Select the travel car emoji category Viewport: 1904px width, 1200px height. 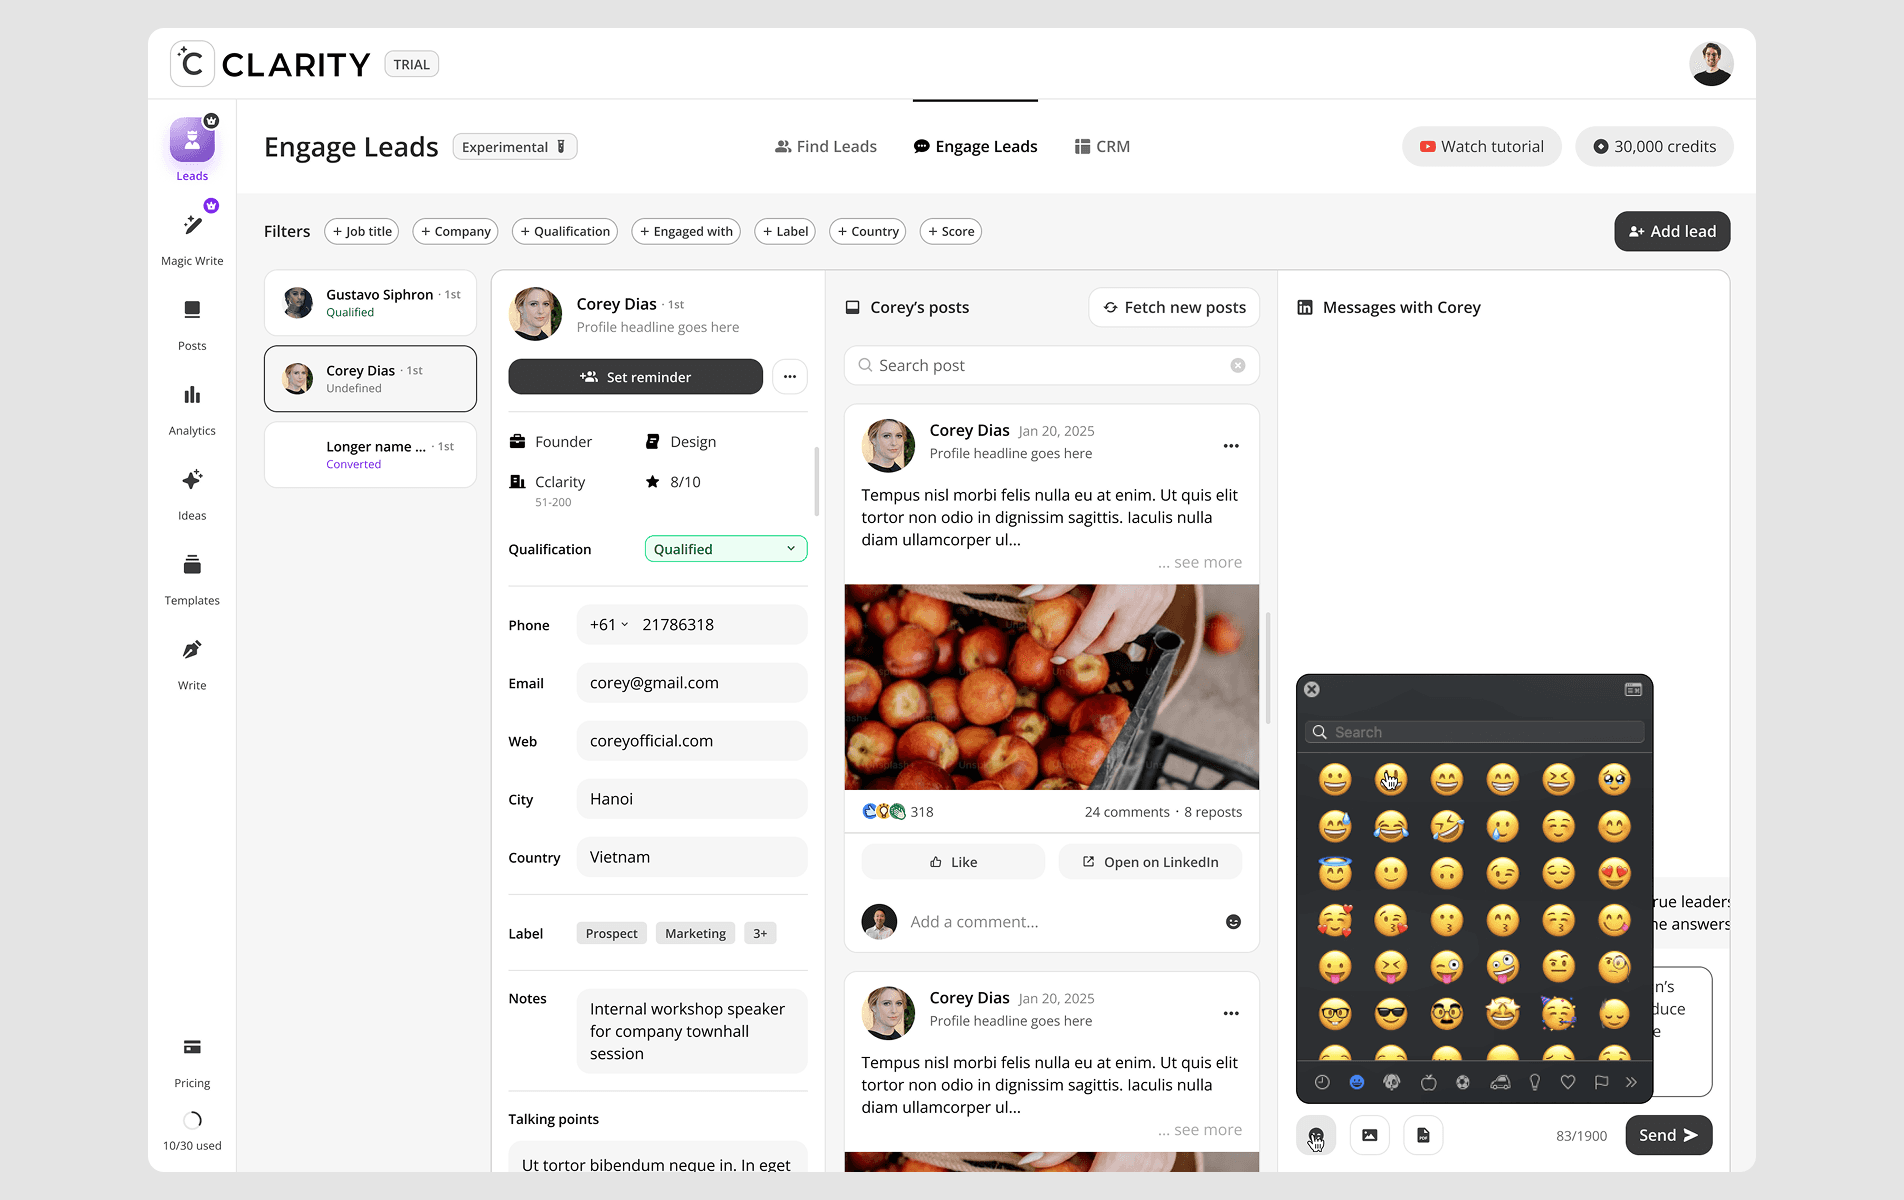(1500, 1082)
